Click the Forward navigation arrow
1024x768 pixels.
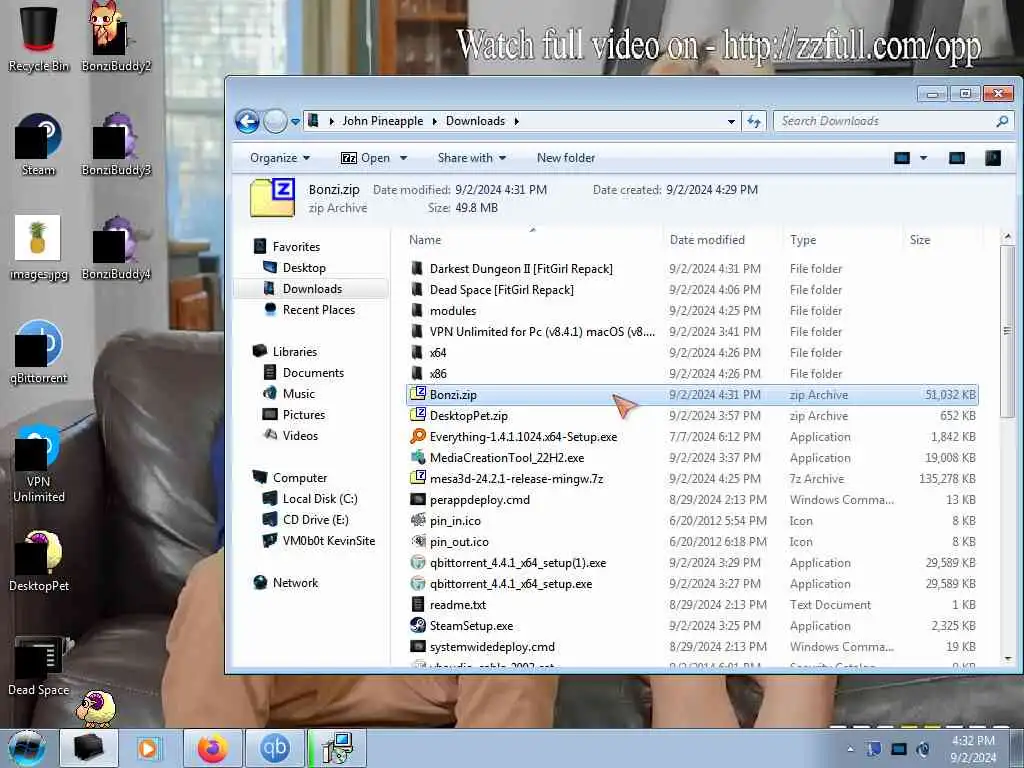(275, 121)
